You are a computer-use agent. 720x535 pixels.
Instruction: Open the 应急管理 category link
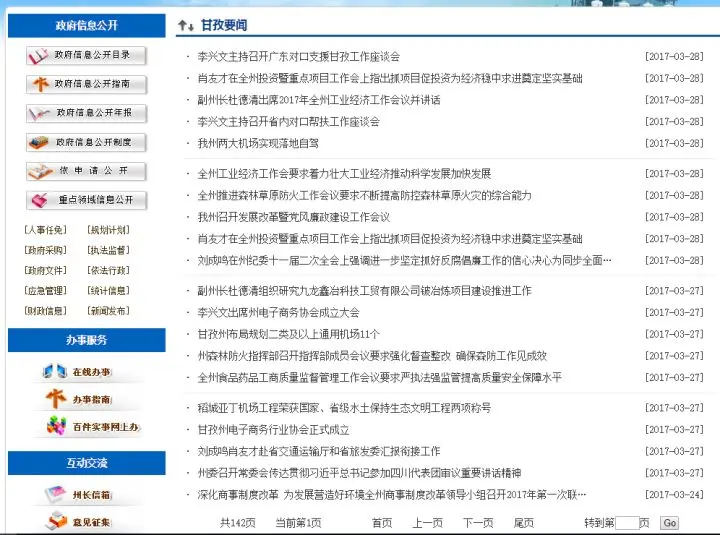point(45,291)
